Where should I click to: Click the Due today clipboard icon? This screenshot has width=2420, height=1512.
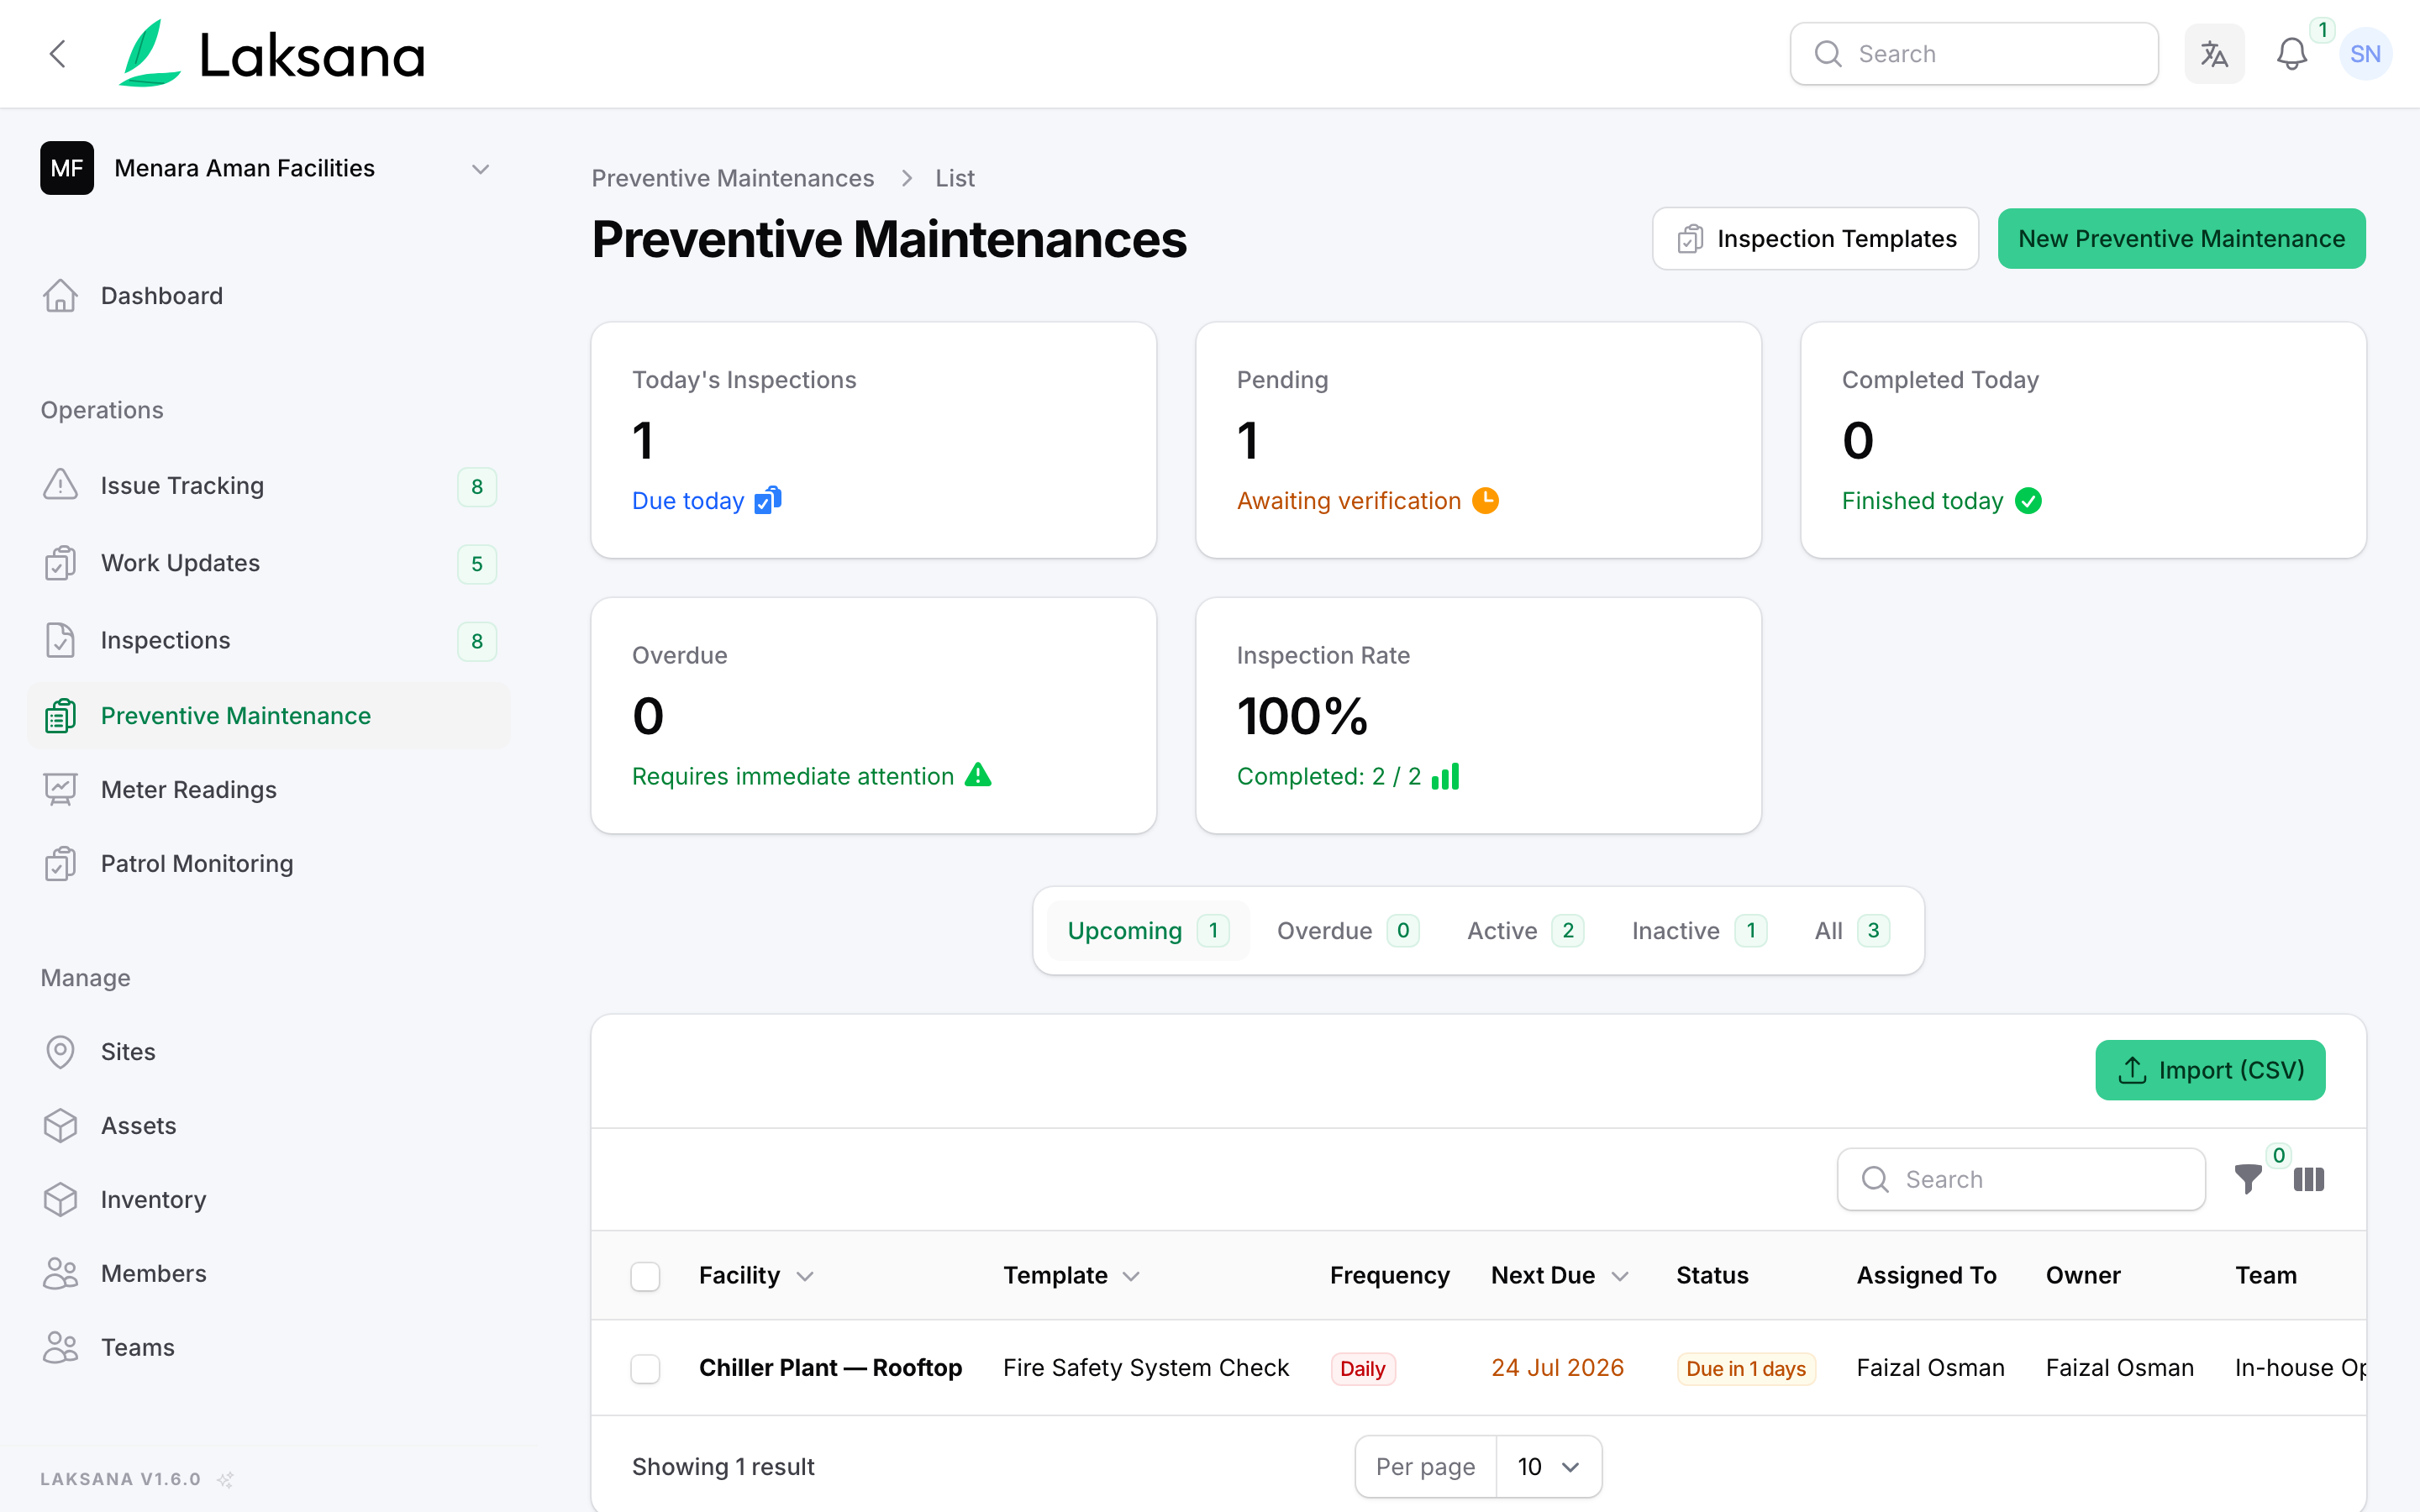tap(768, 500)
